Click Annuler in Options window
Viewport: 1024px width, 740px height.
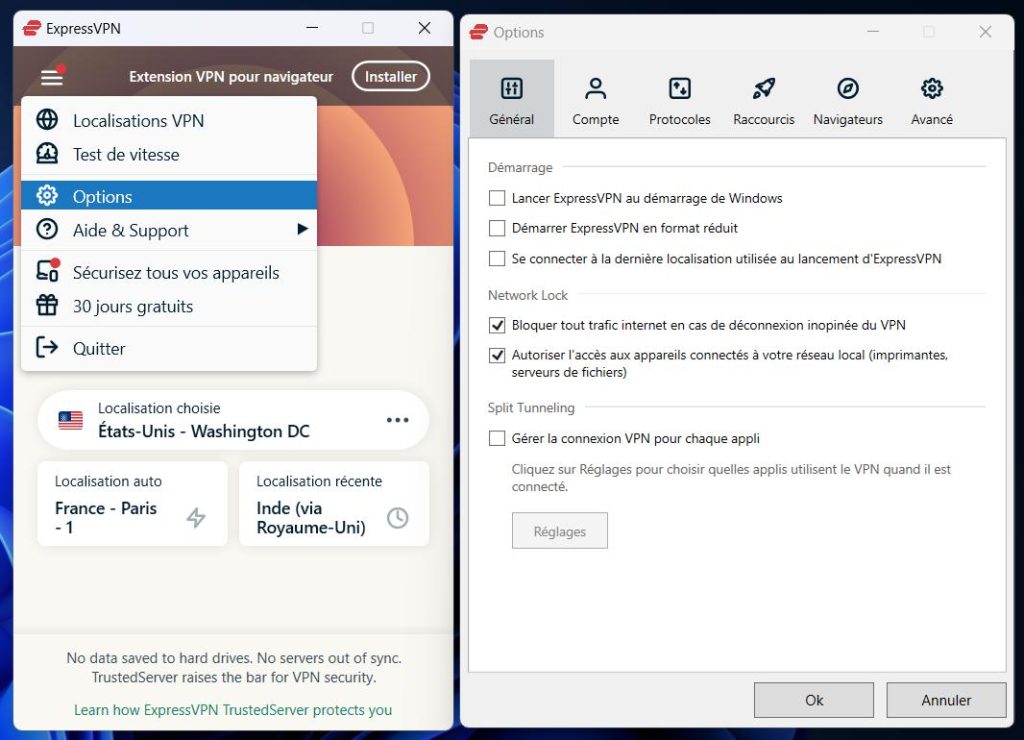[946, 700]
